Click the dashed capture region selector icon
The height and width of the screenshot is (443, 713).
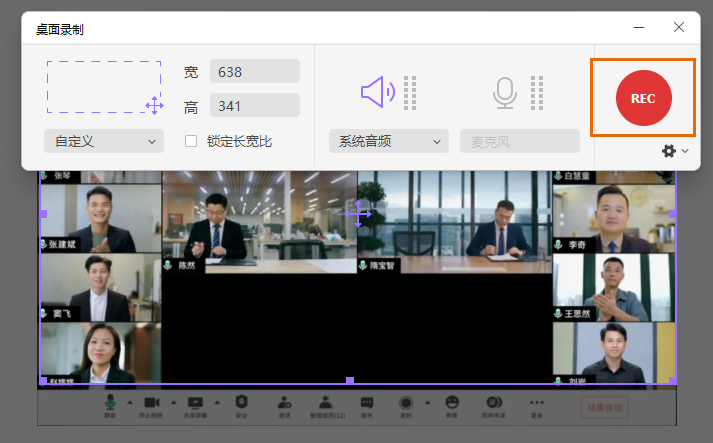coord(103,86)
